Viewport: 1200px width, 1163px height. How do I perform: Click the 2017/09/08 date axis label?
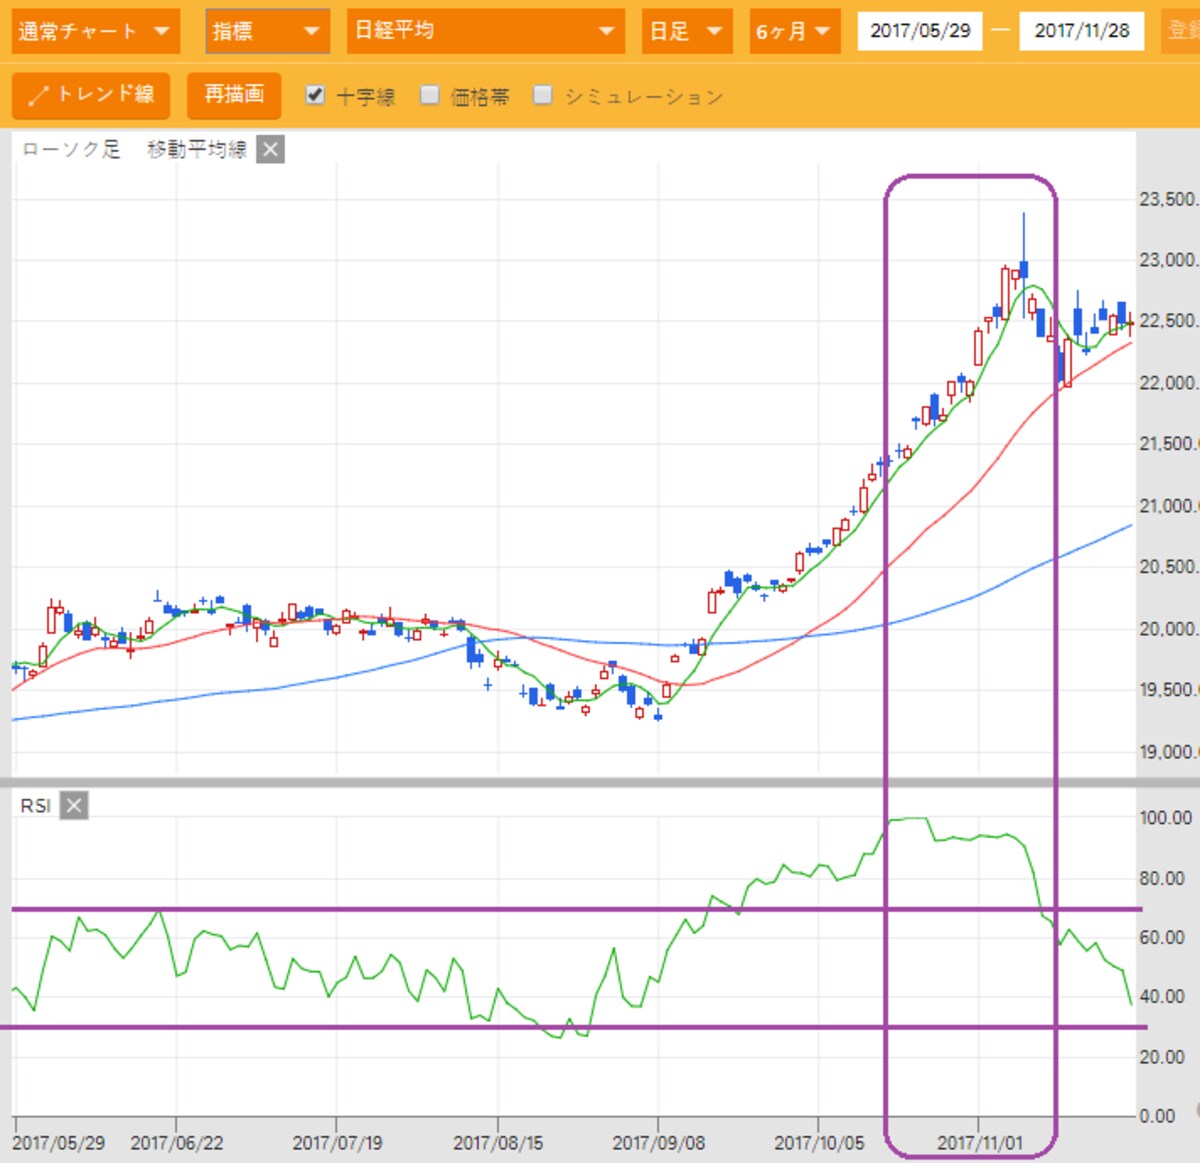pos(659,1143)
